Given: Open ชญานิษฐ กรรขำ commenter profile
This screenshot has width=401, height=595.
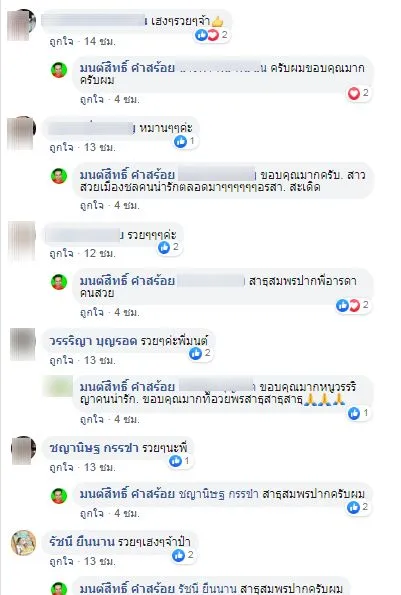Looking at the screenshot, I should [93, 448].
